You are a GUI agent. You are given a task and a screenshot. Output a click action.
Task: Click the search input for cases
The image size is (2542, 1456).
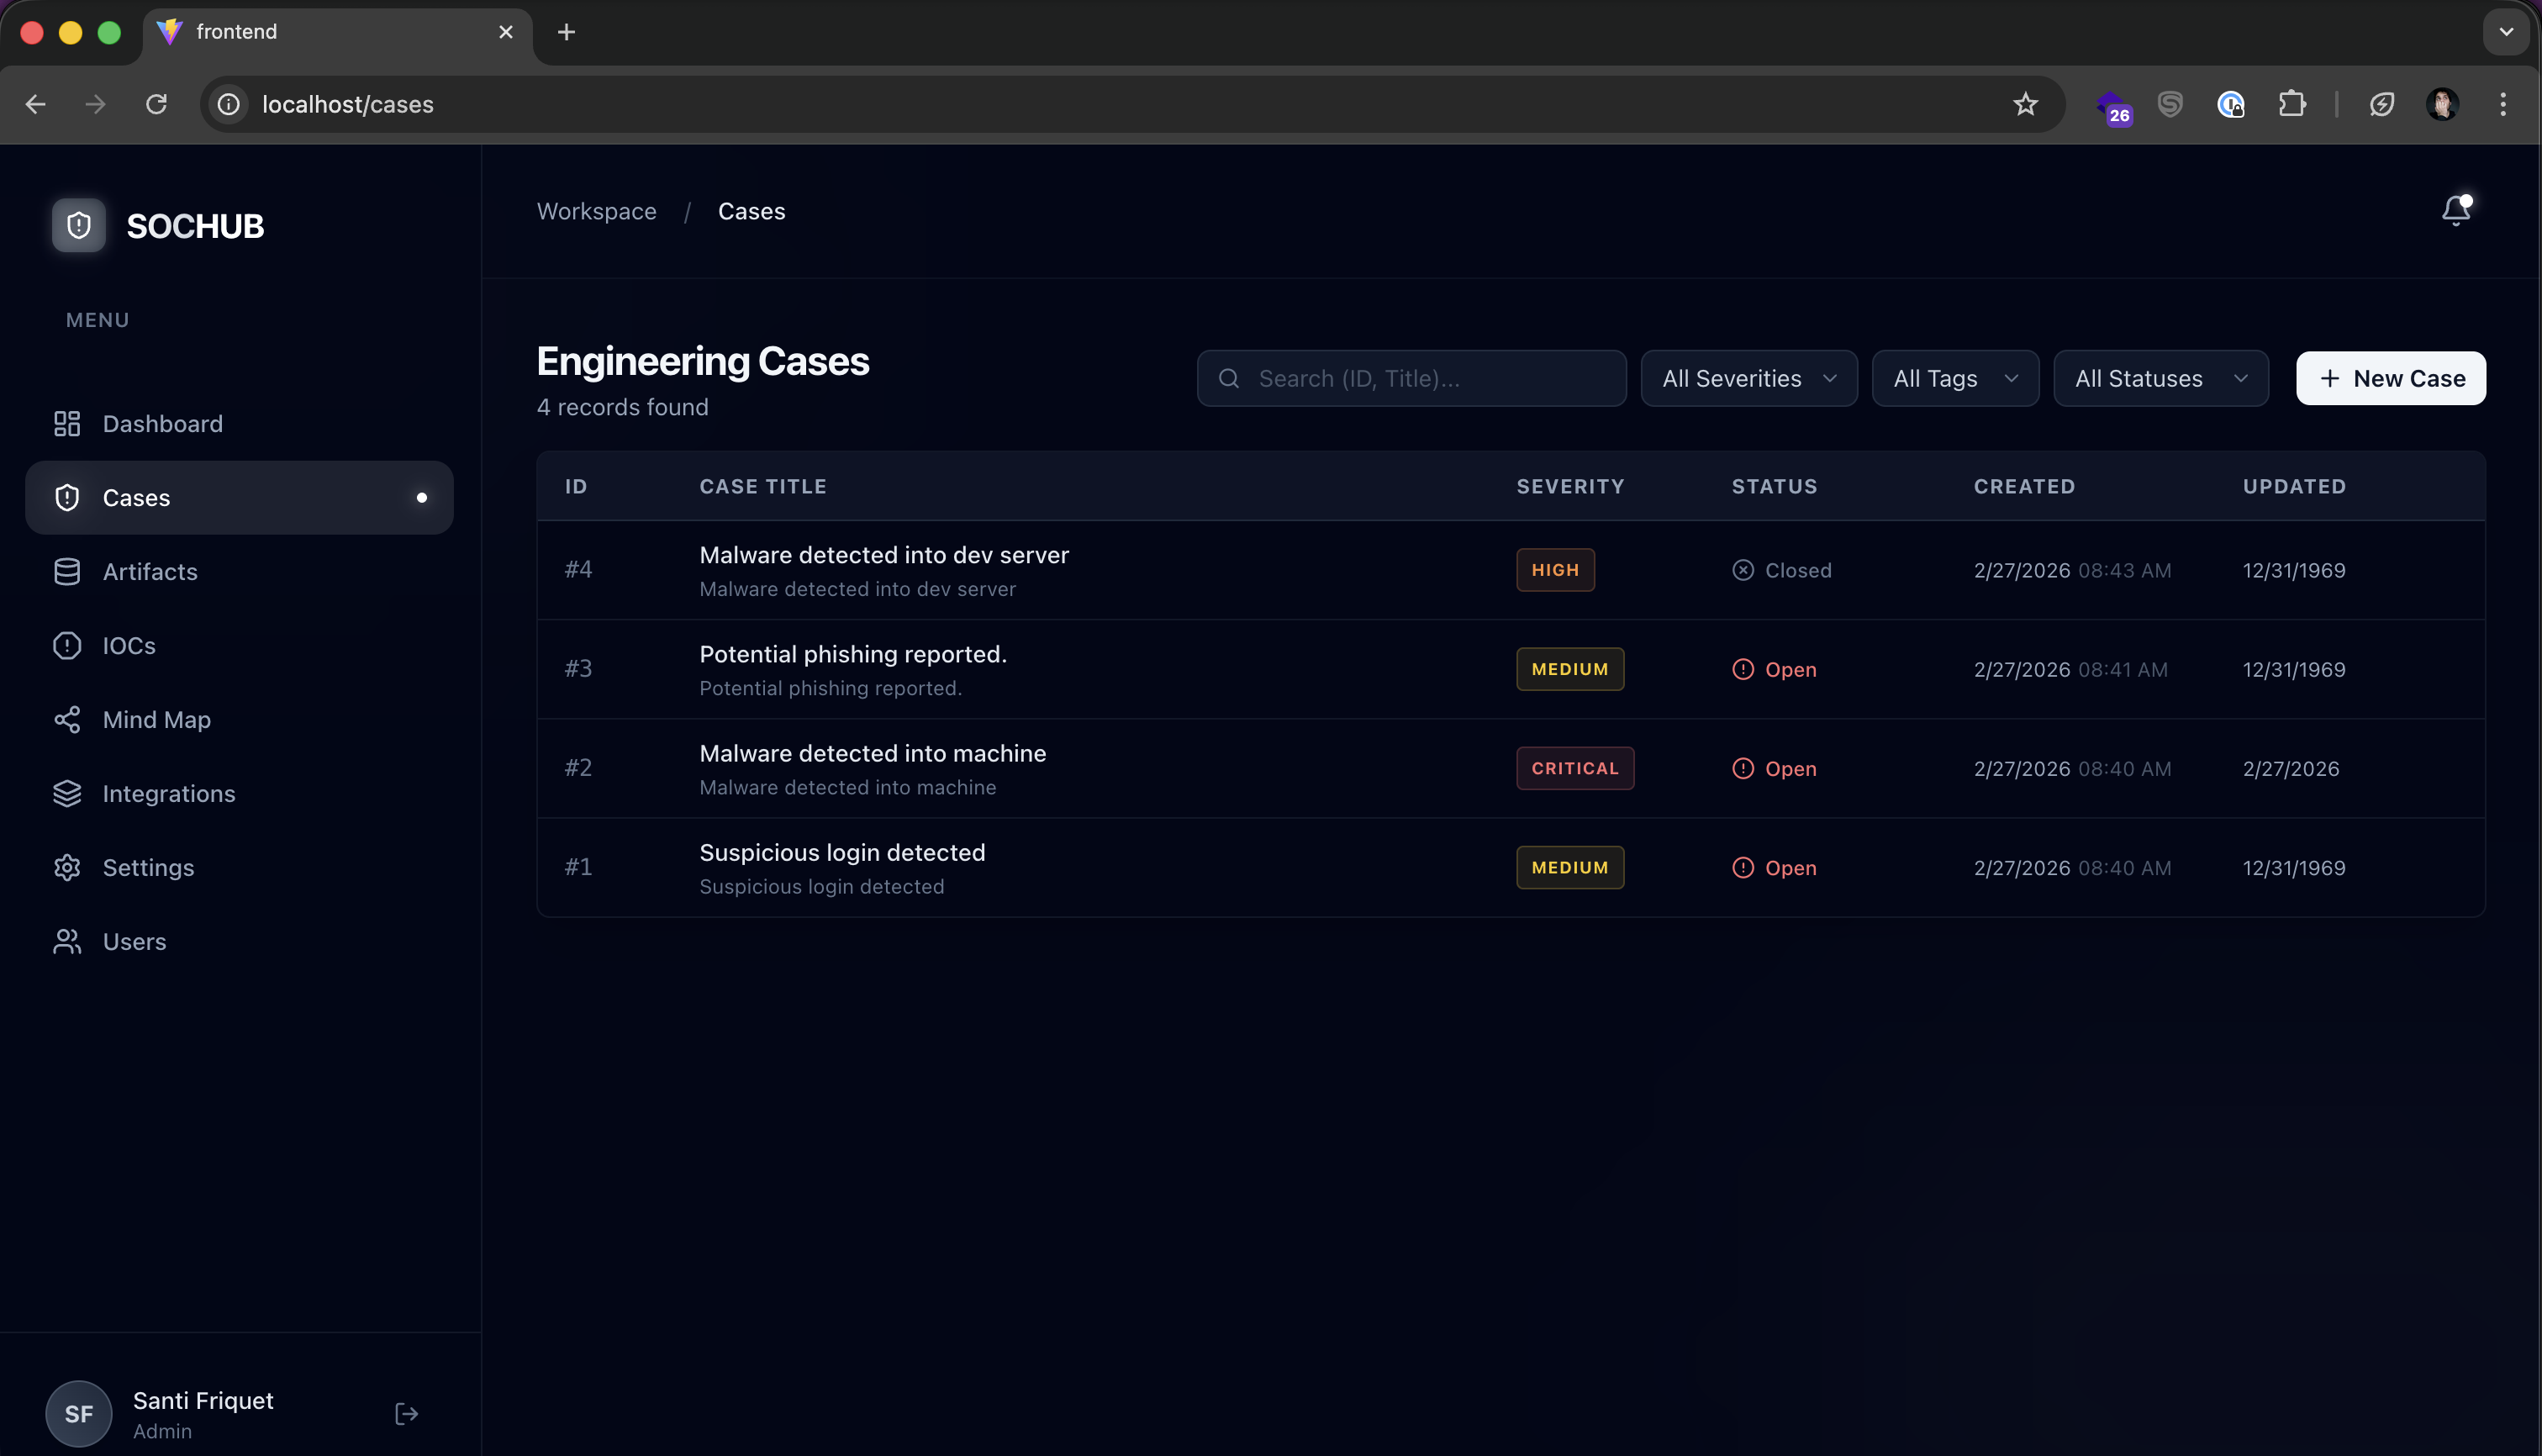click(x=1411, y=378)
